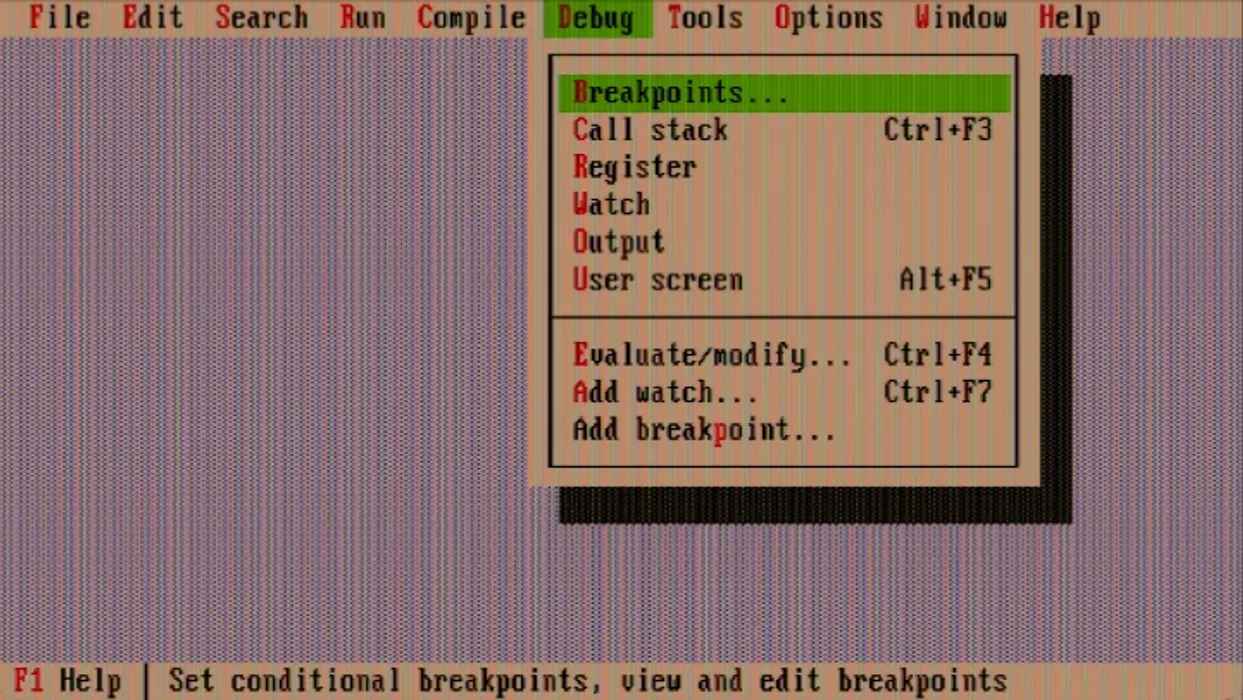
Task: Select Call stack entry
Action: pos(783,130)
